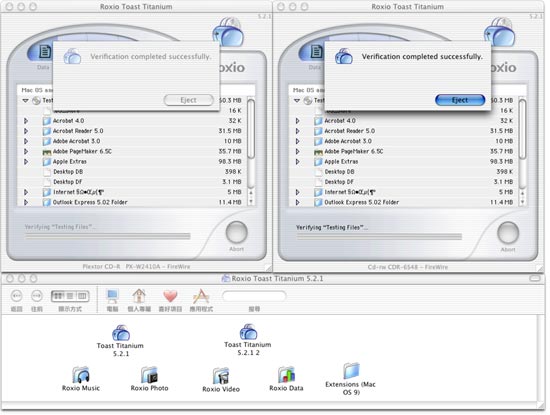Select Extensions (Mac OS 9) folder
The image size is (550, 415).
tap(351, 371)
